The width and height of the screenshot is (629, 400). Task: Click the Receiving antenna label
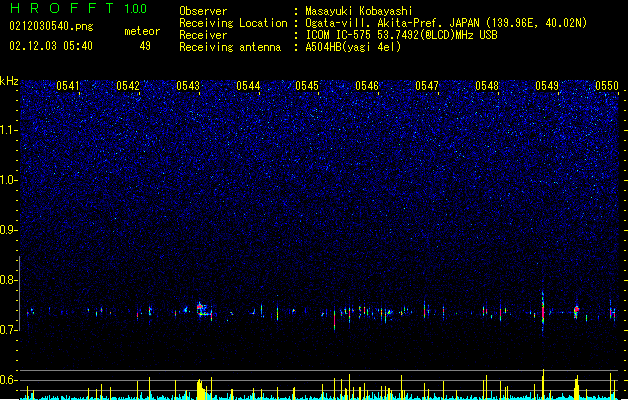pos(230,47)
